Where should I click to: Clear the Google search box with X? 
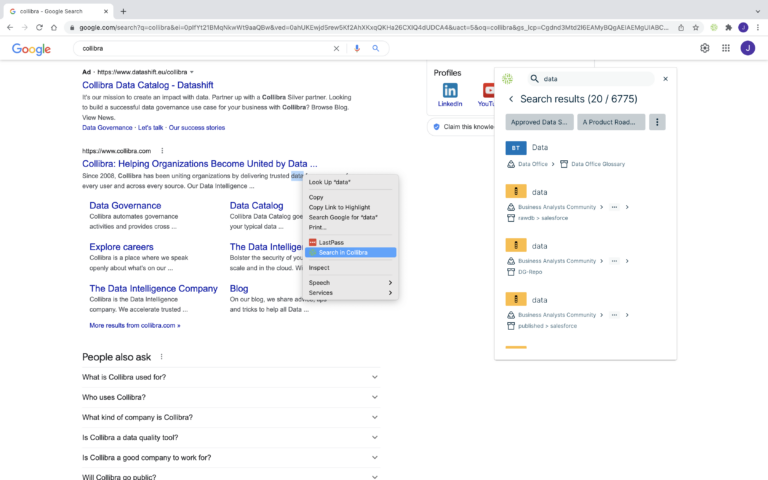click(x=336, y=48)
